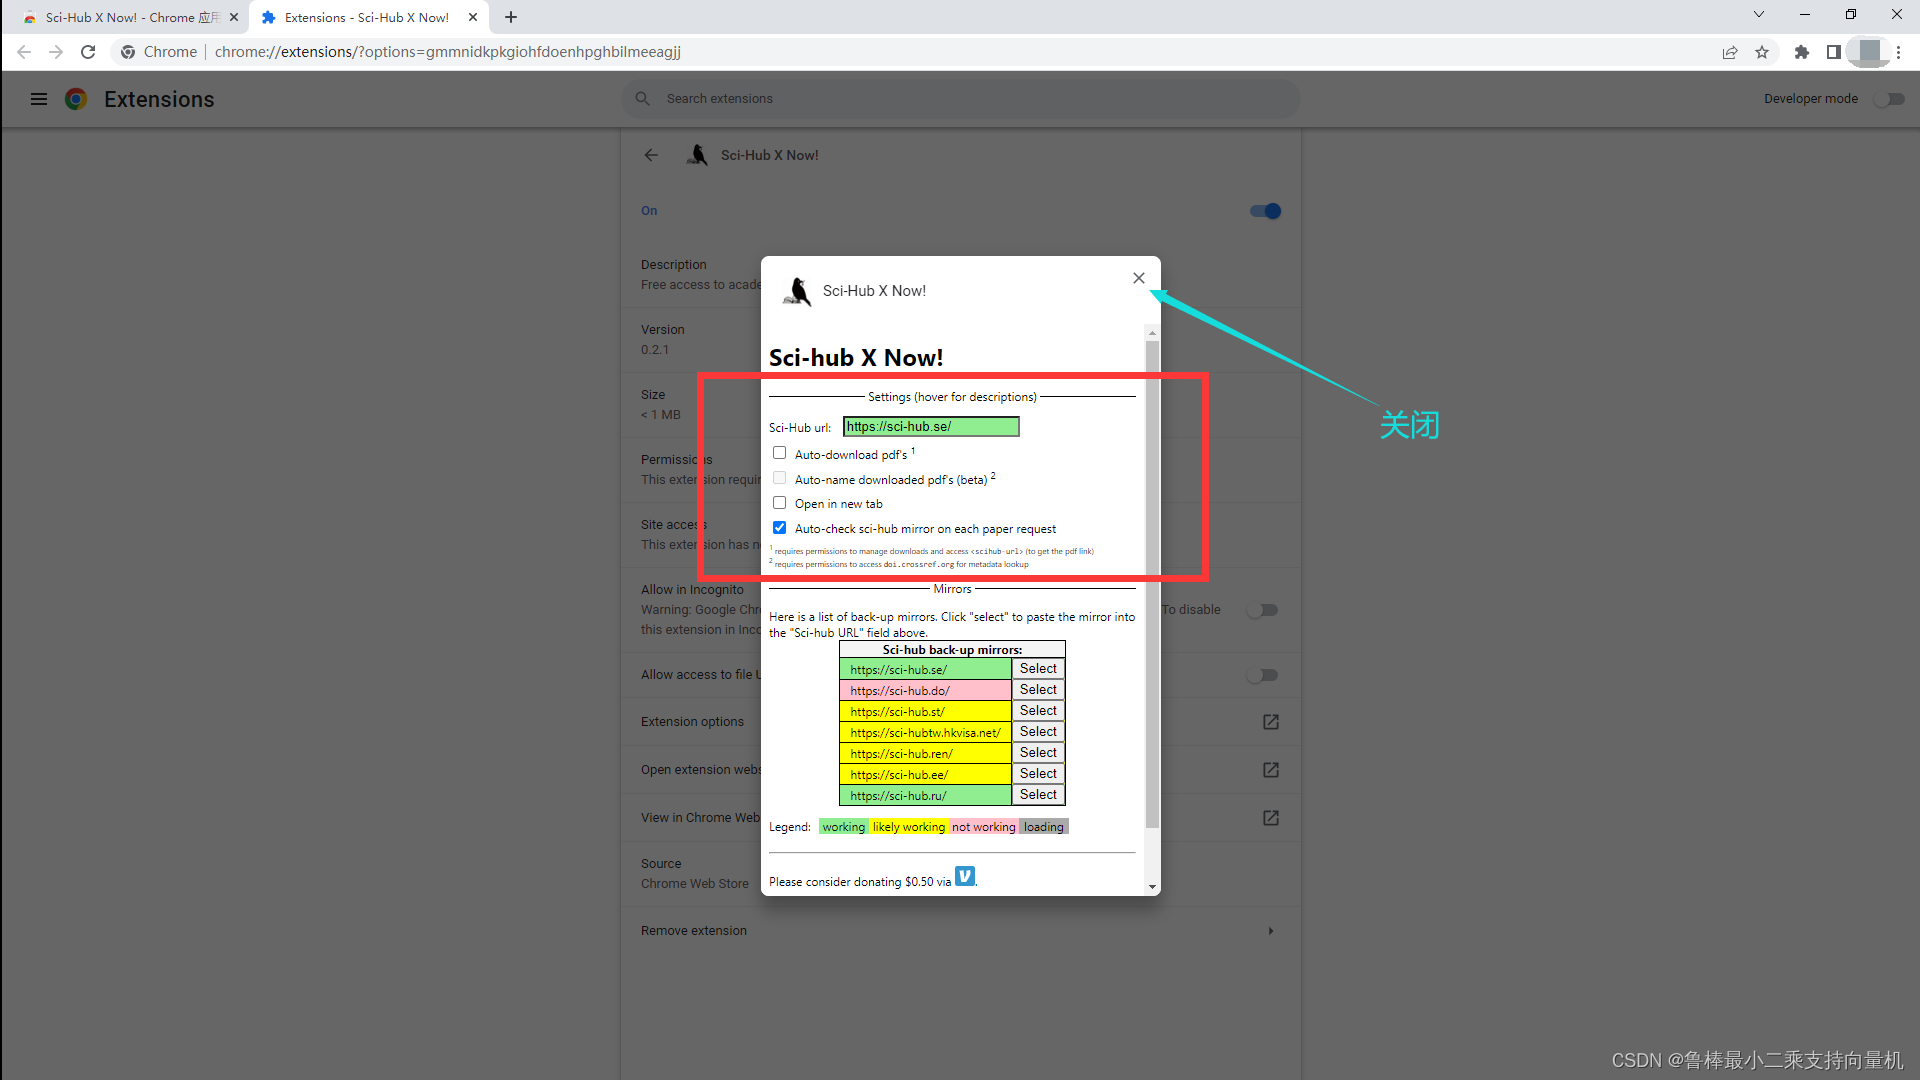Open a new browser tab

pos(511,17)
